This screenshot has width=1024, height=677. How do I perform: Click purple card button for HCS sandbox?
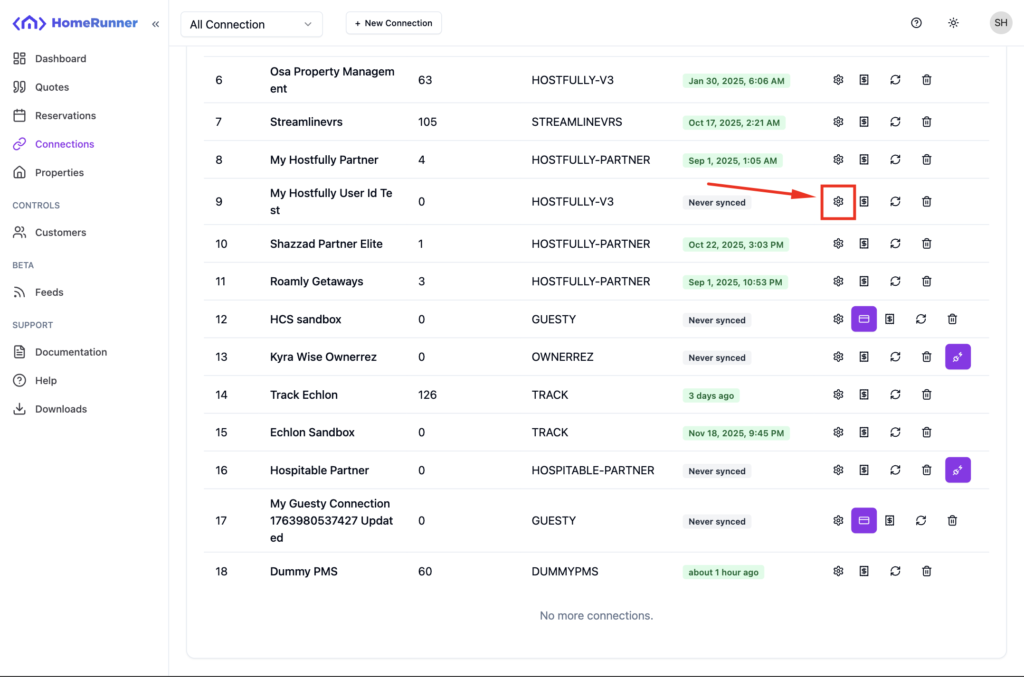pyautogui.click(x=864, y=320)
